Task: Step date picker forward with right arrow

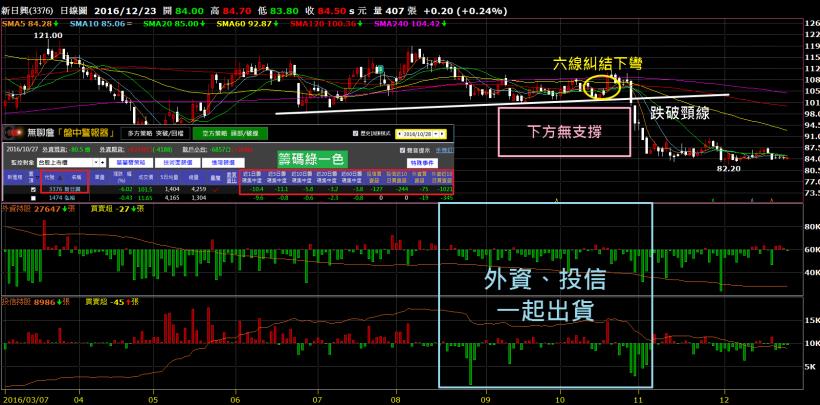Action: click(442, 134)
